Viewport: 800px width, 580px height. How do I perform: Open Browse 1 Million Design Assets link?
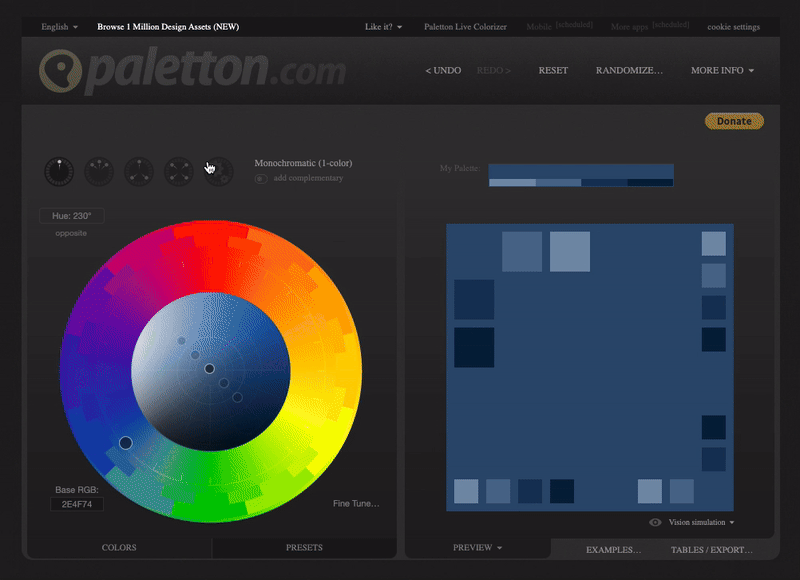tap(168, 27)
